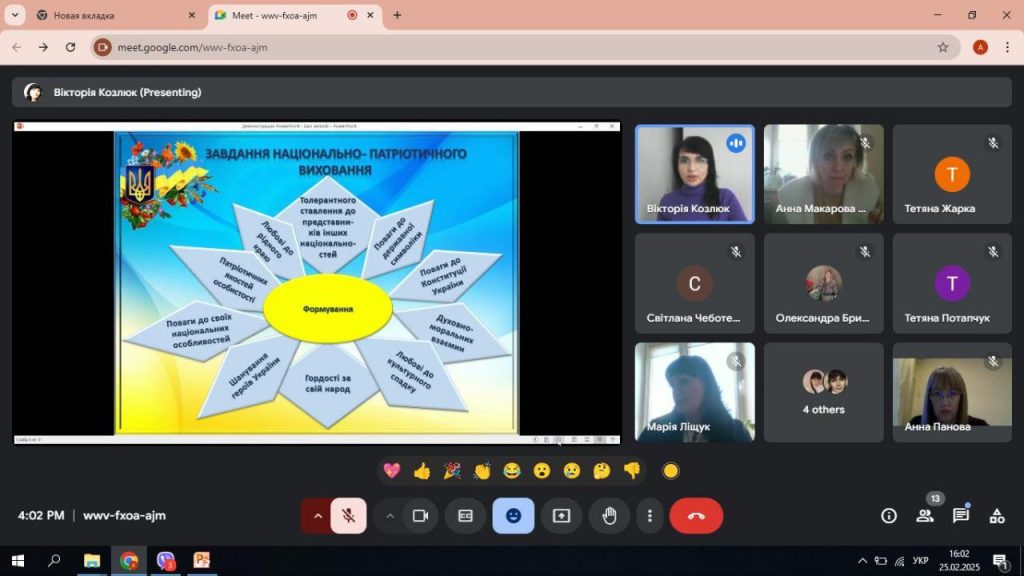
Task: Click the send reaction smiley button
Action: [x=513, y=516]
